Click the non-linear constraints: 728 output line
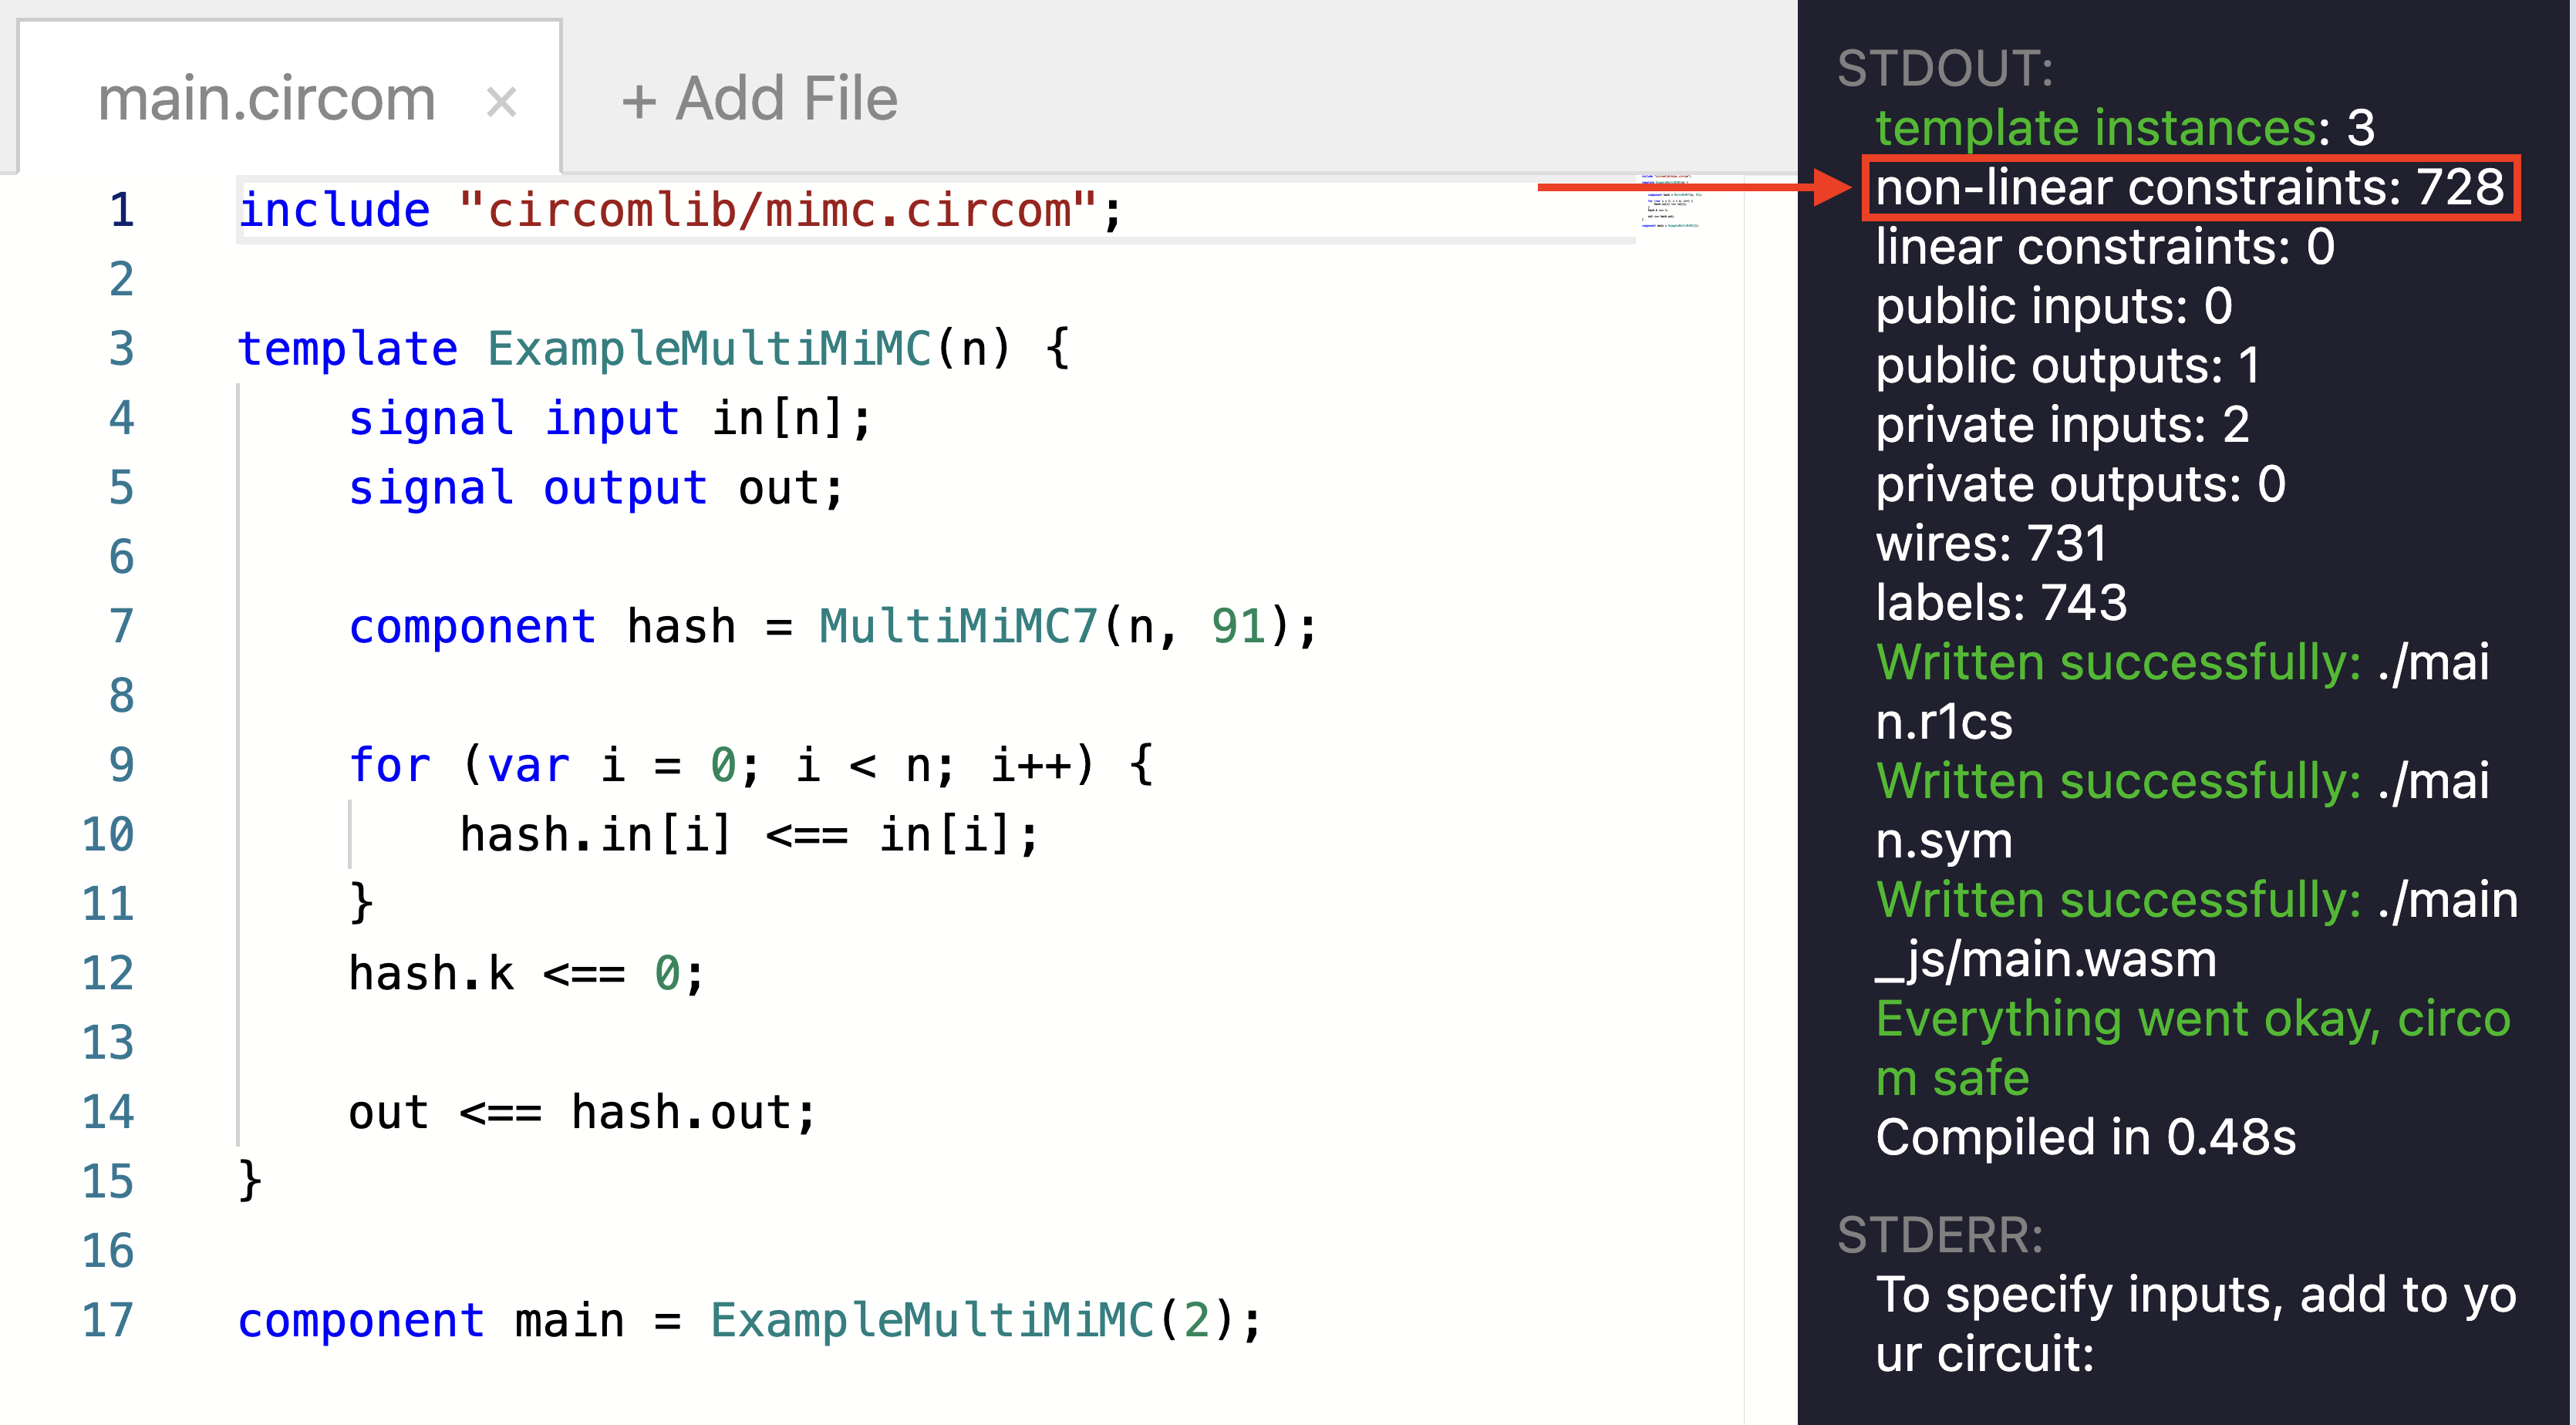This screenshot has height=1425, width=2576. [2188, 188]
